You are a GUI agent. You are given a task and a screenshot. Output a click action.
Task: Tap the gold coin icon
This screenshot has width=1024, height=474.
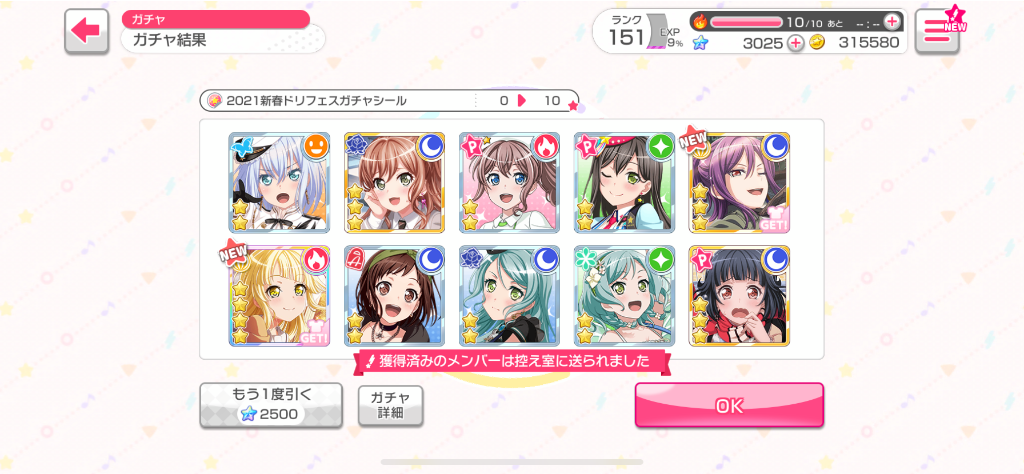coord(816,42)
